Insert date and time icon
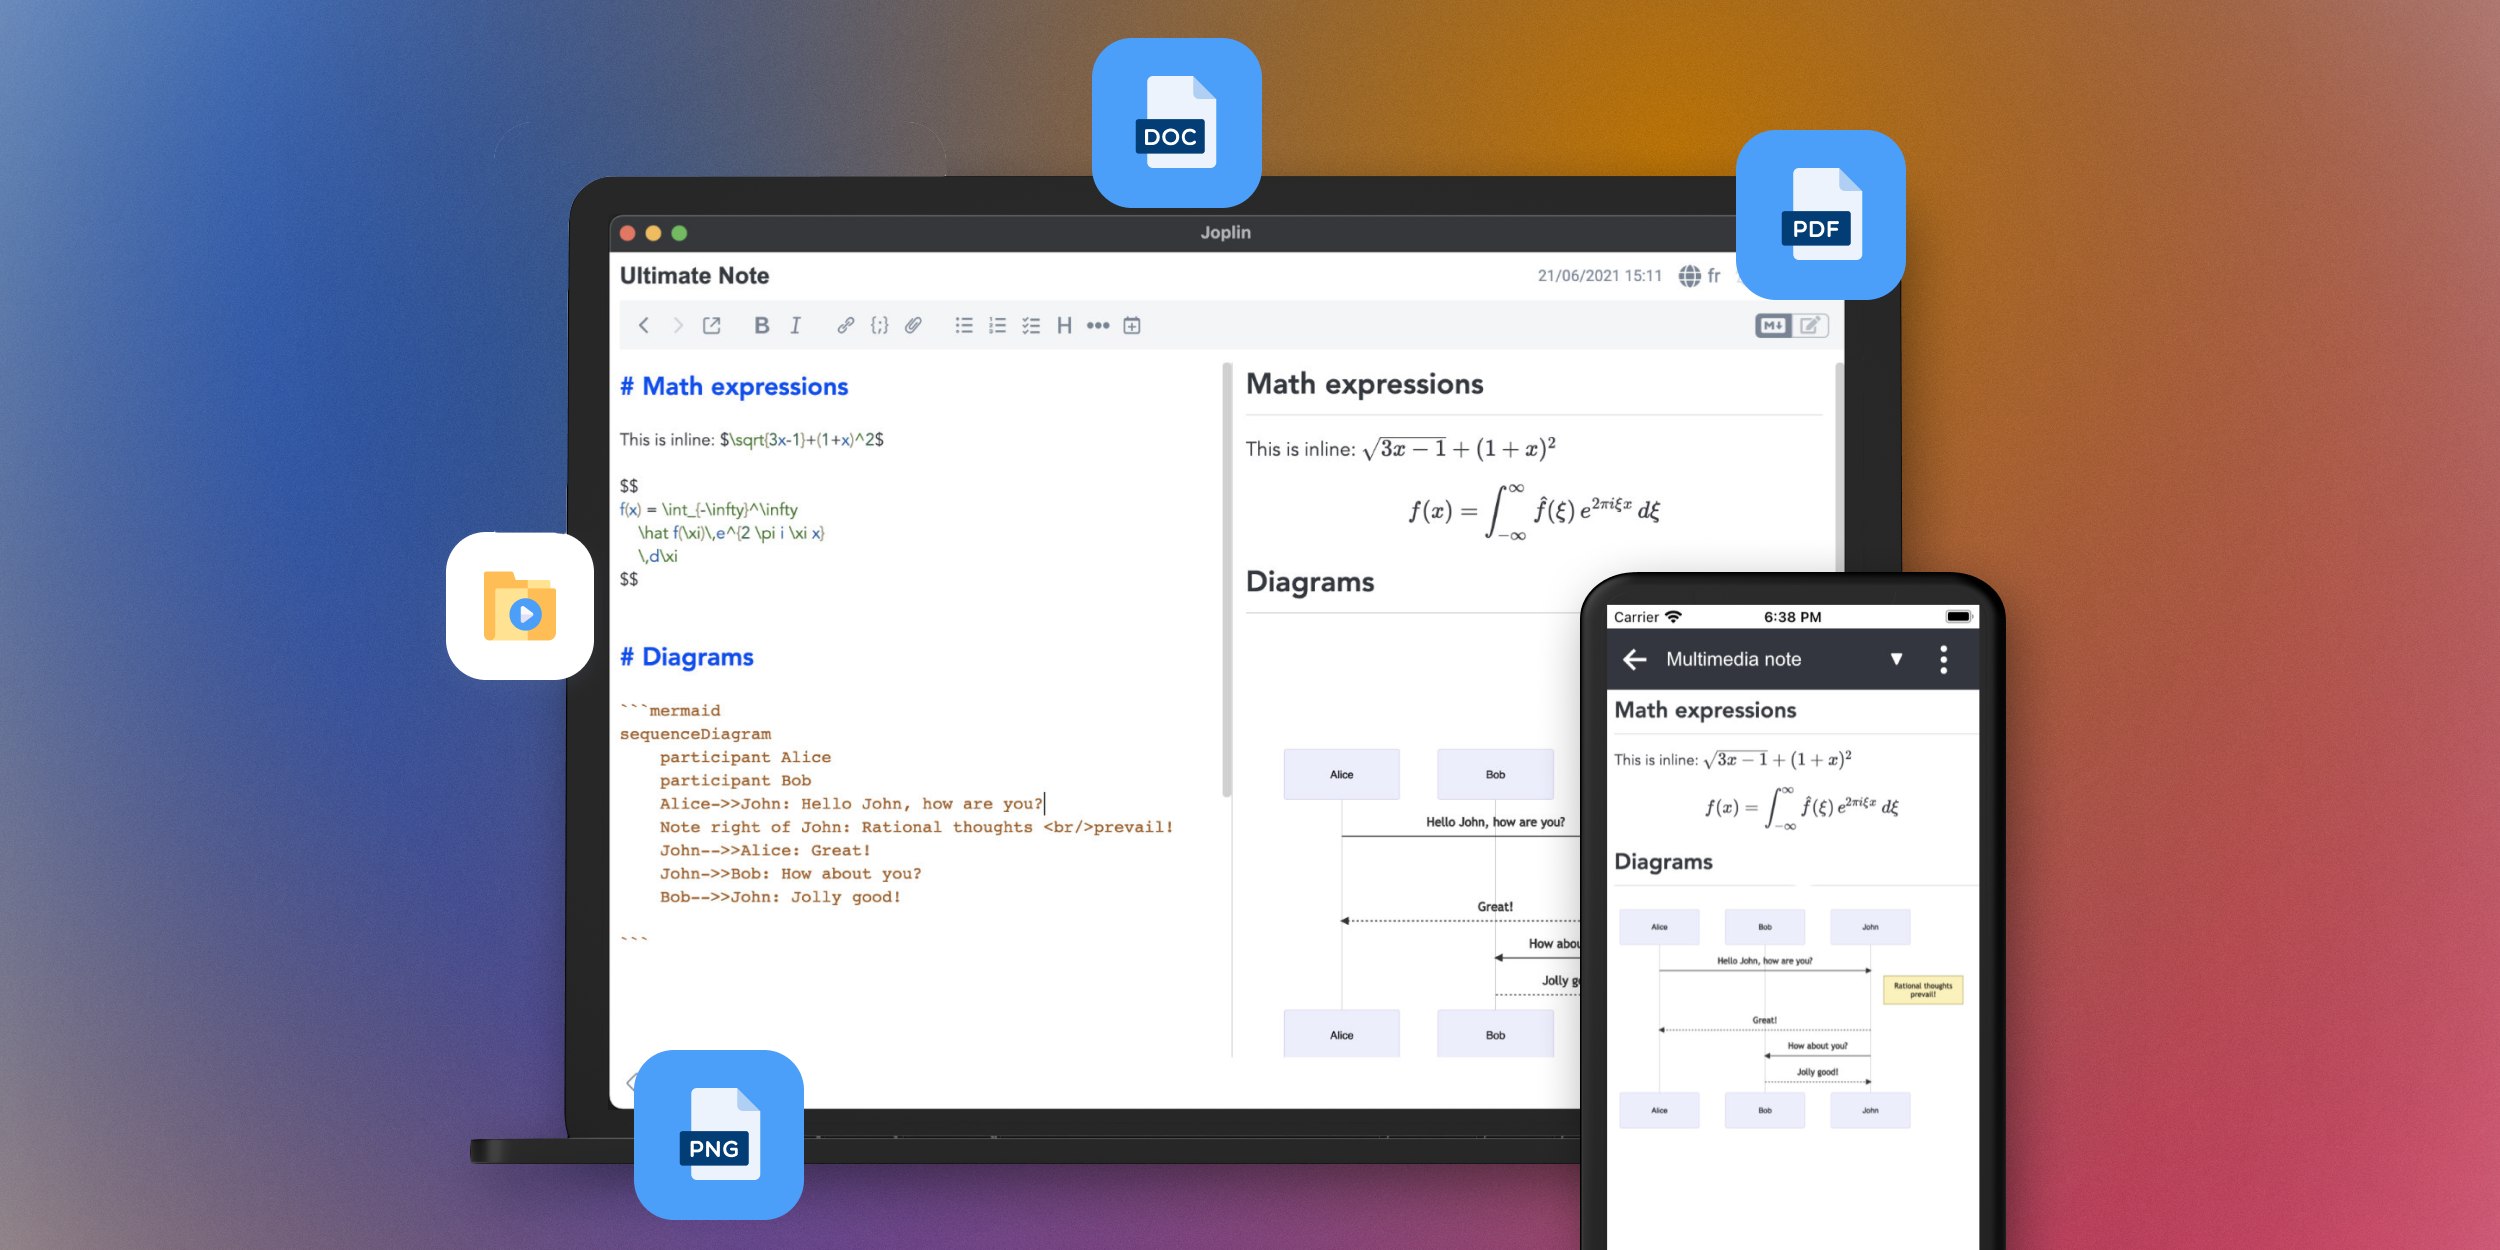 1132,325
